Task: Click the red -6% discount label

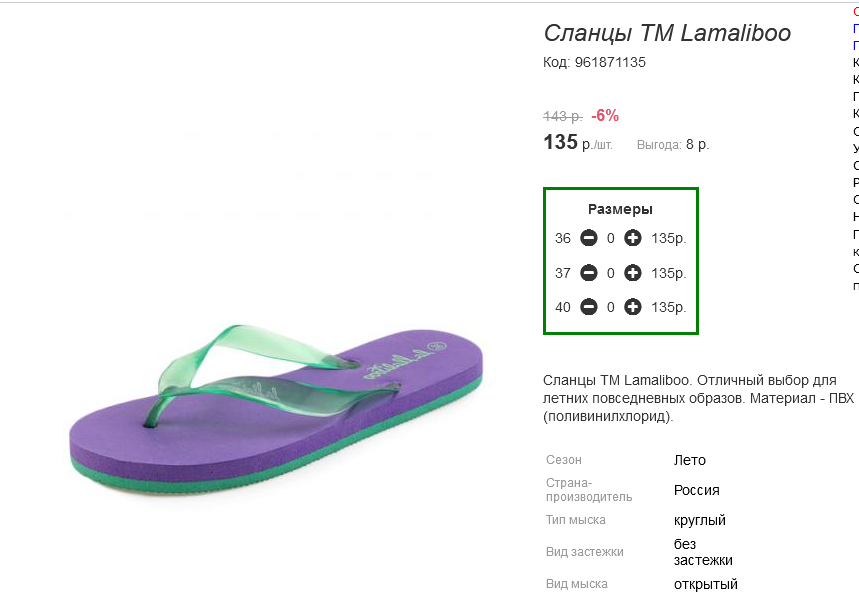Action: (605, 116)
